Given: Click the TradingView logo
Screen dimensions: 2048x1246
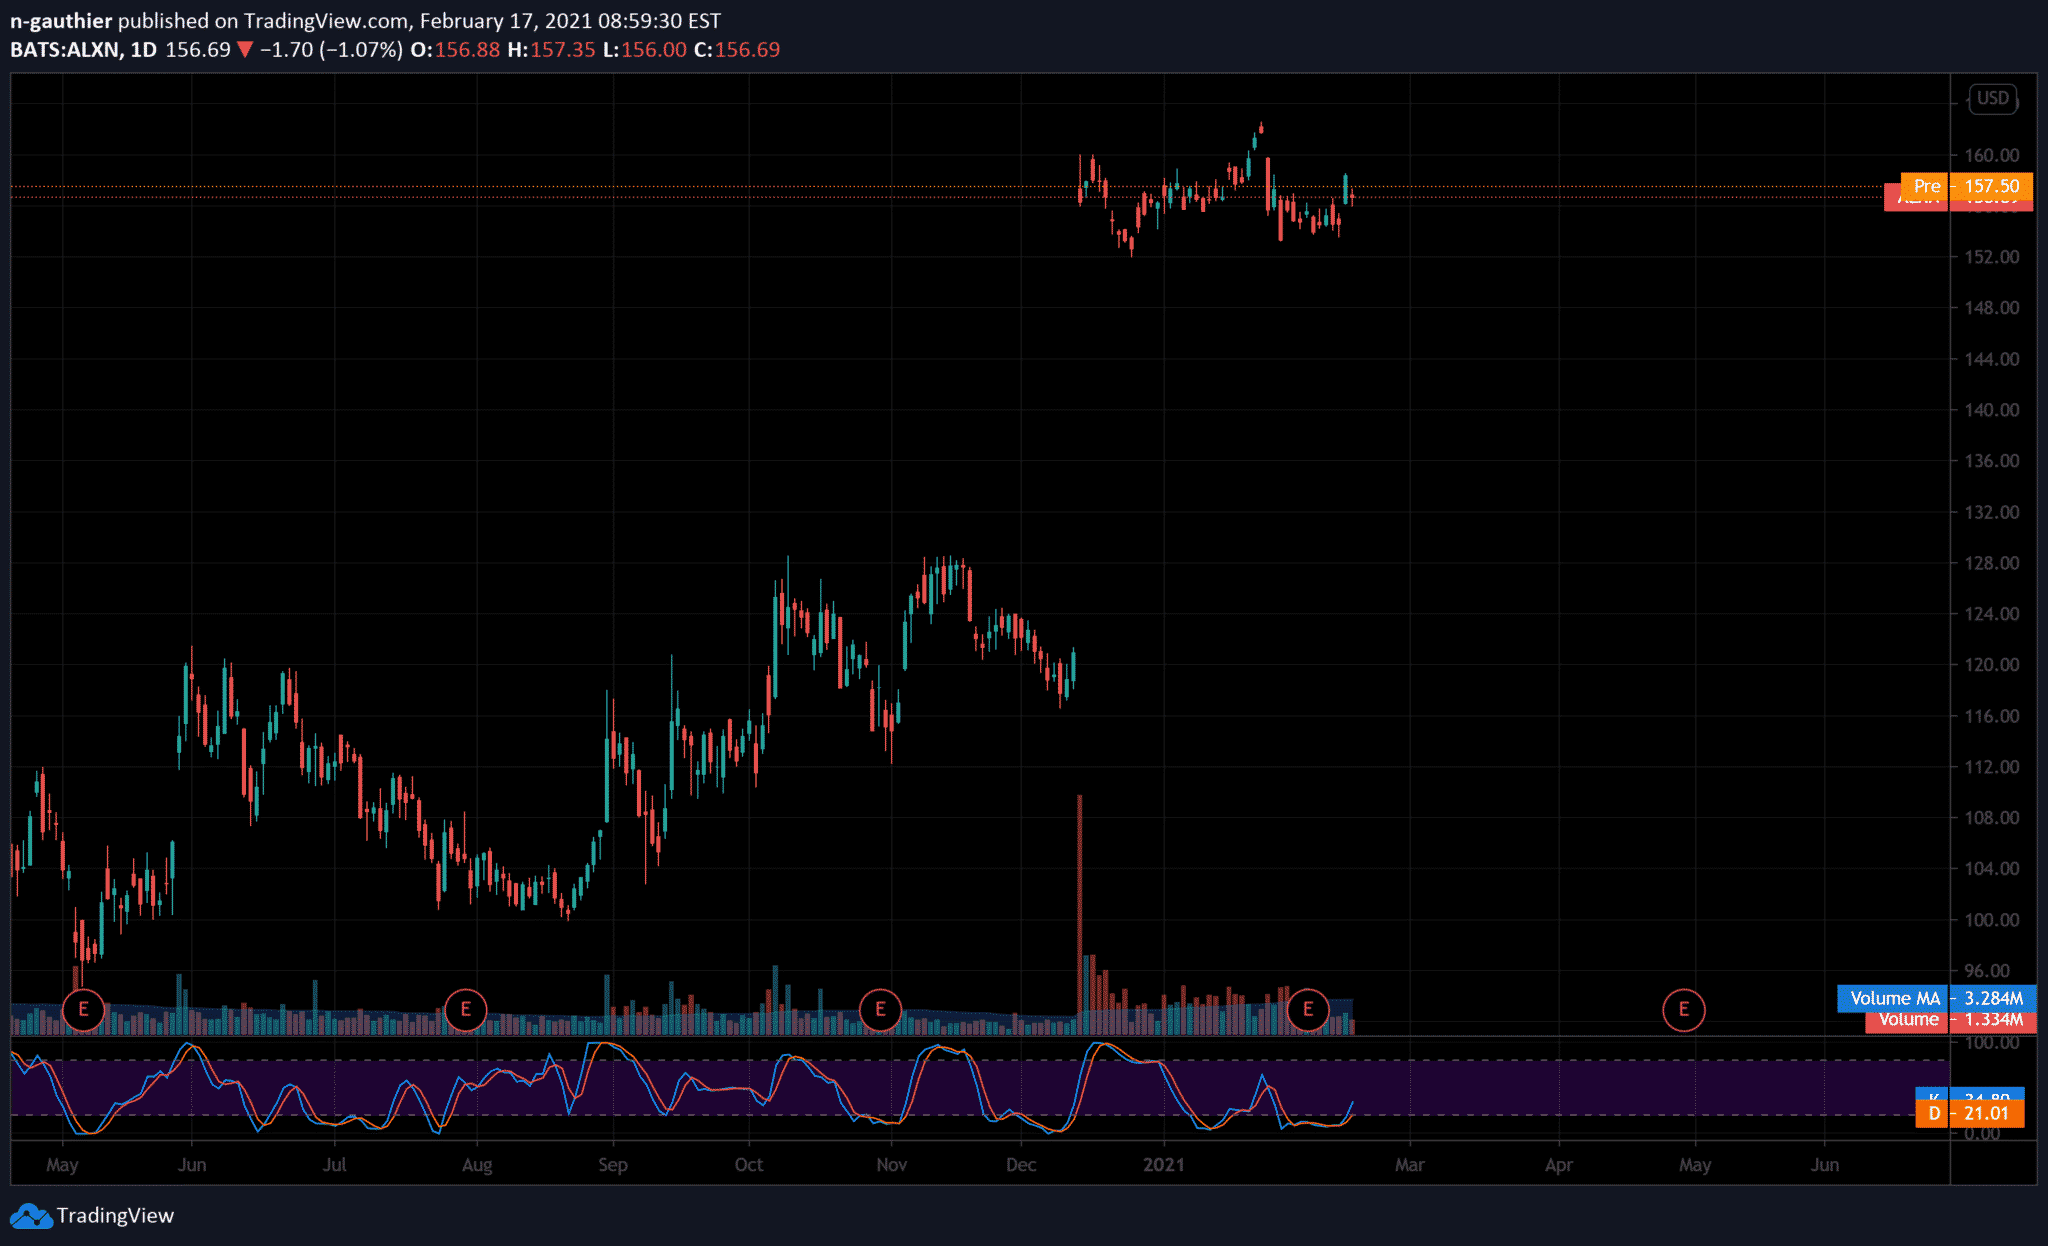Looking at the screenshot, I should [x=92, y=1215].
